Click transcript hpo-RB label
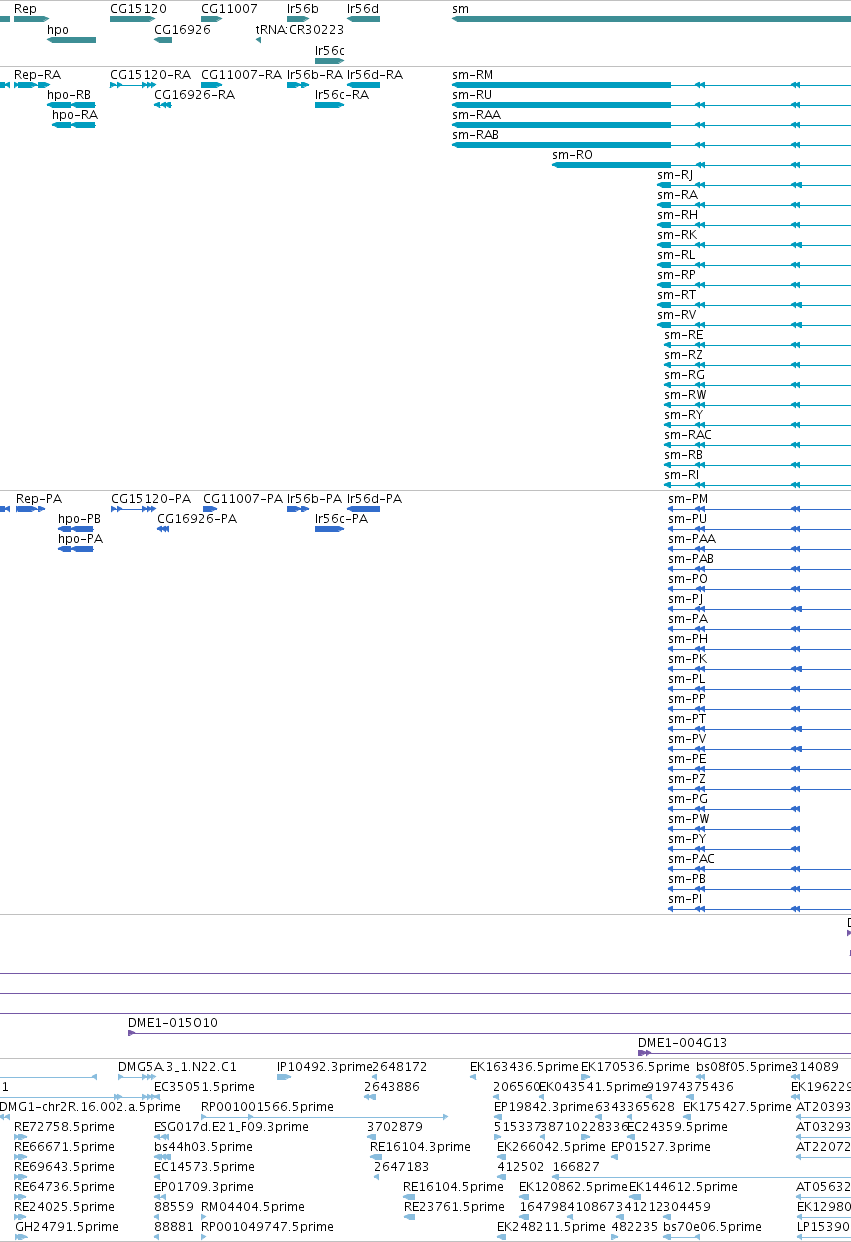851x1242 pixels. (69, 94)
